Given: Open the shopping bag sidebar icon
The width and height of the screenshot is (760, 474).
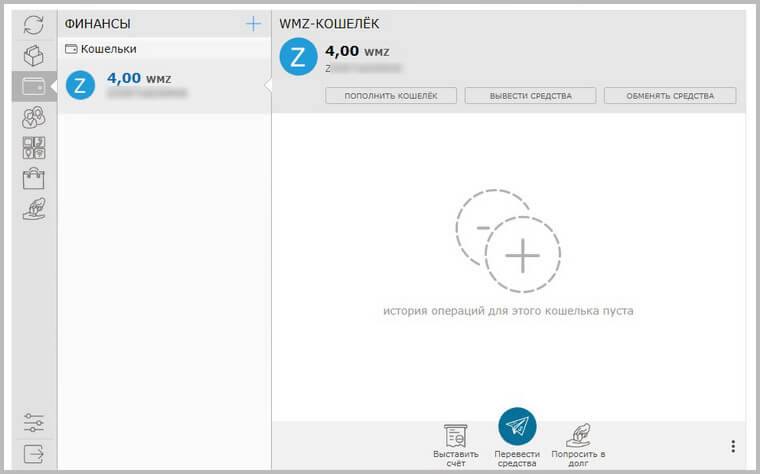Looking at the screenshot, I should 33,178.
